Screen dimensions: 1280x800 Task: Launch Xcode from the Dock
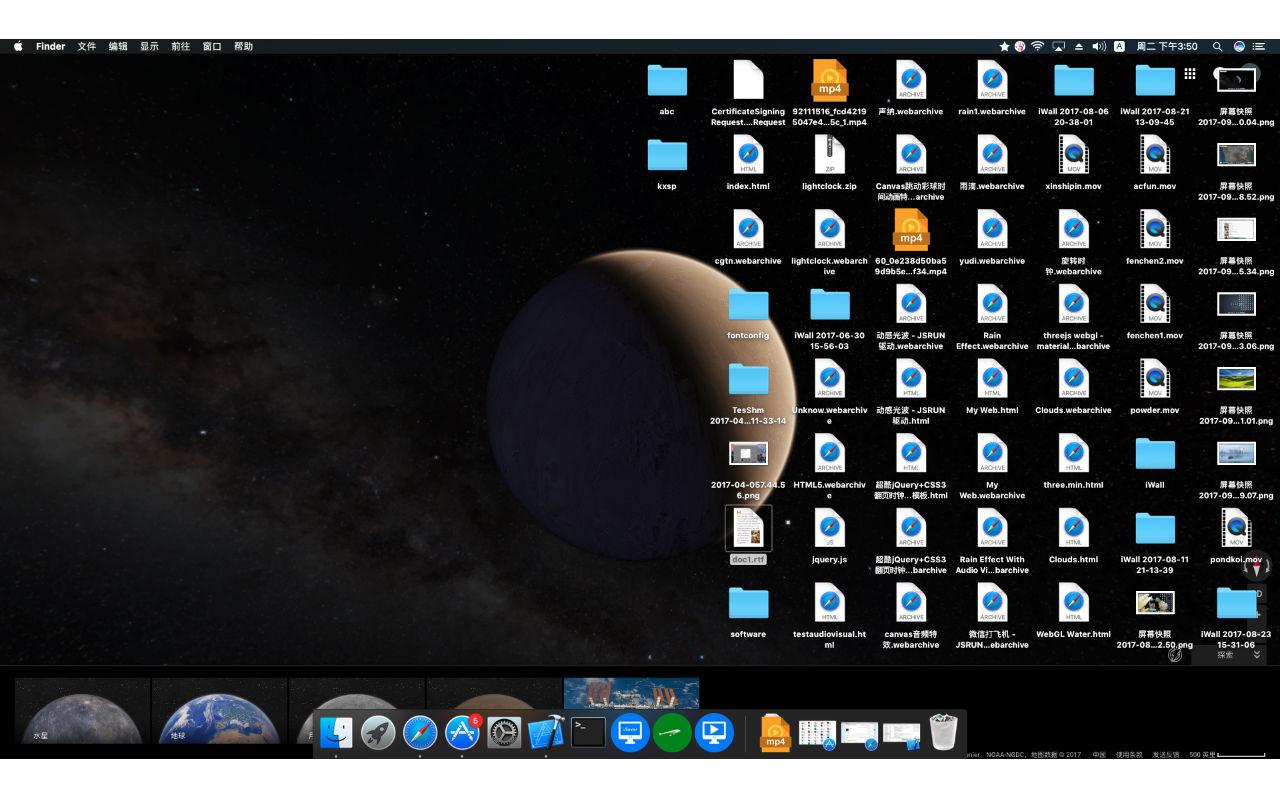545,732
